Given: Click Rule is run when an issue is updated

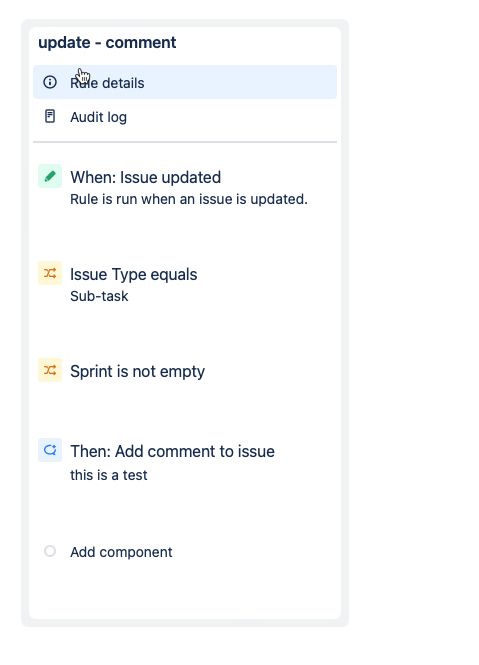Looking at the screenshot, I should [189, 199].
